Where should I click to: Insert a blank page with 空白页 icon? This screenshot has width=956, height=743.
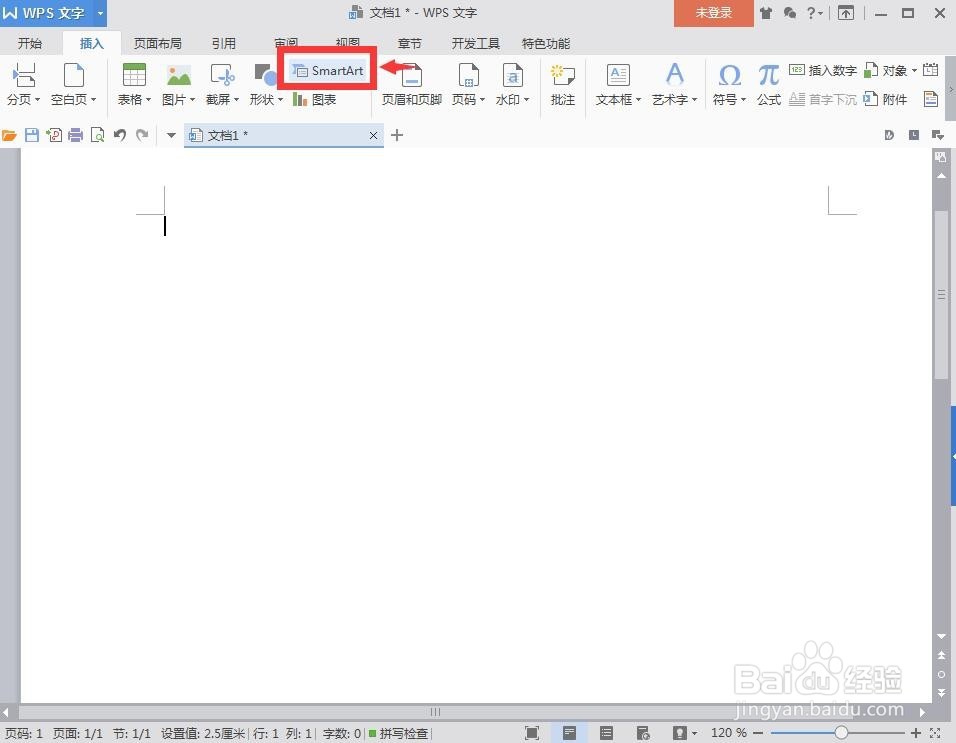coord(74,76)
